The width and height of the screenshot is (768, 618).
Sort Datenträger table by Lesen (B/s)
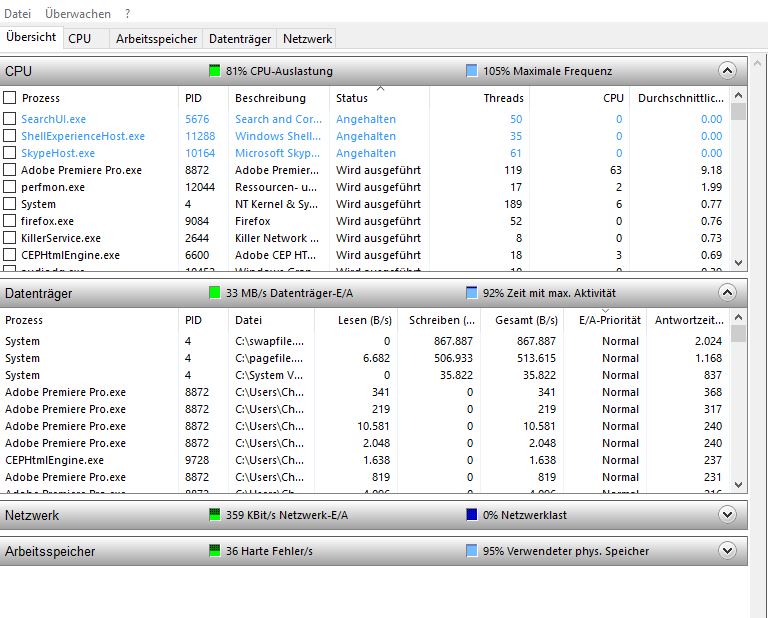click(356, 320)
